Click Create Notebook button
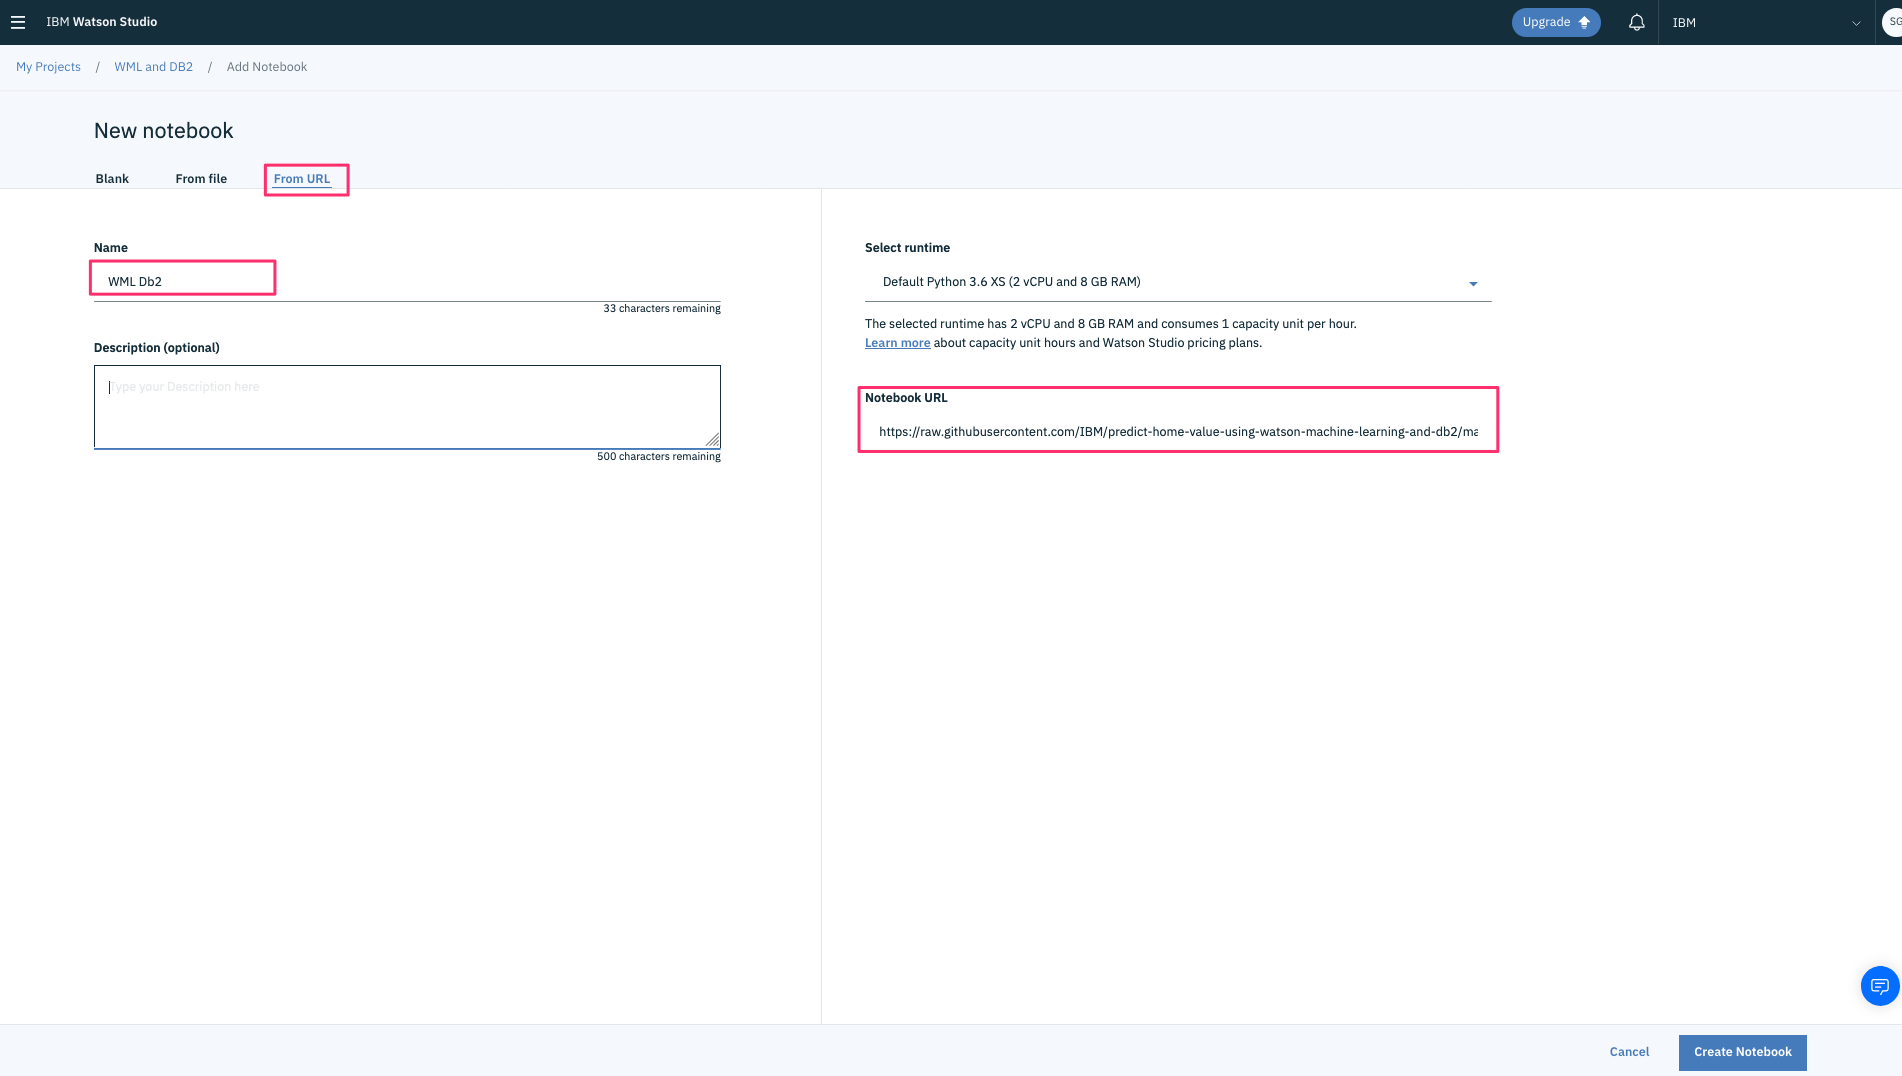The image size is (1902, 1076). click(1742, 1052)
